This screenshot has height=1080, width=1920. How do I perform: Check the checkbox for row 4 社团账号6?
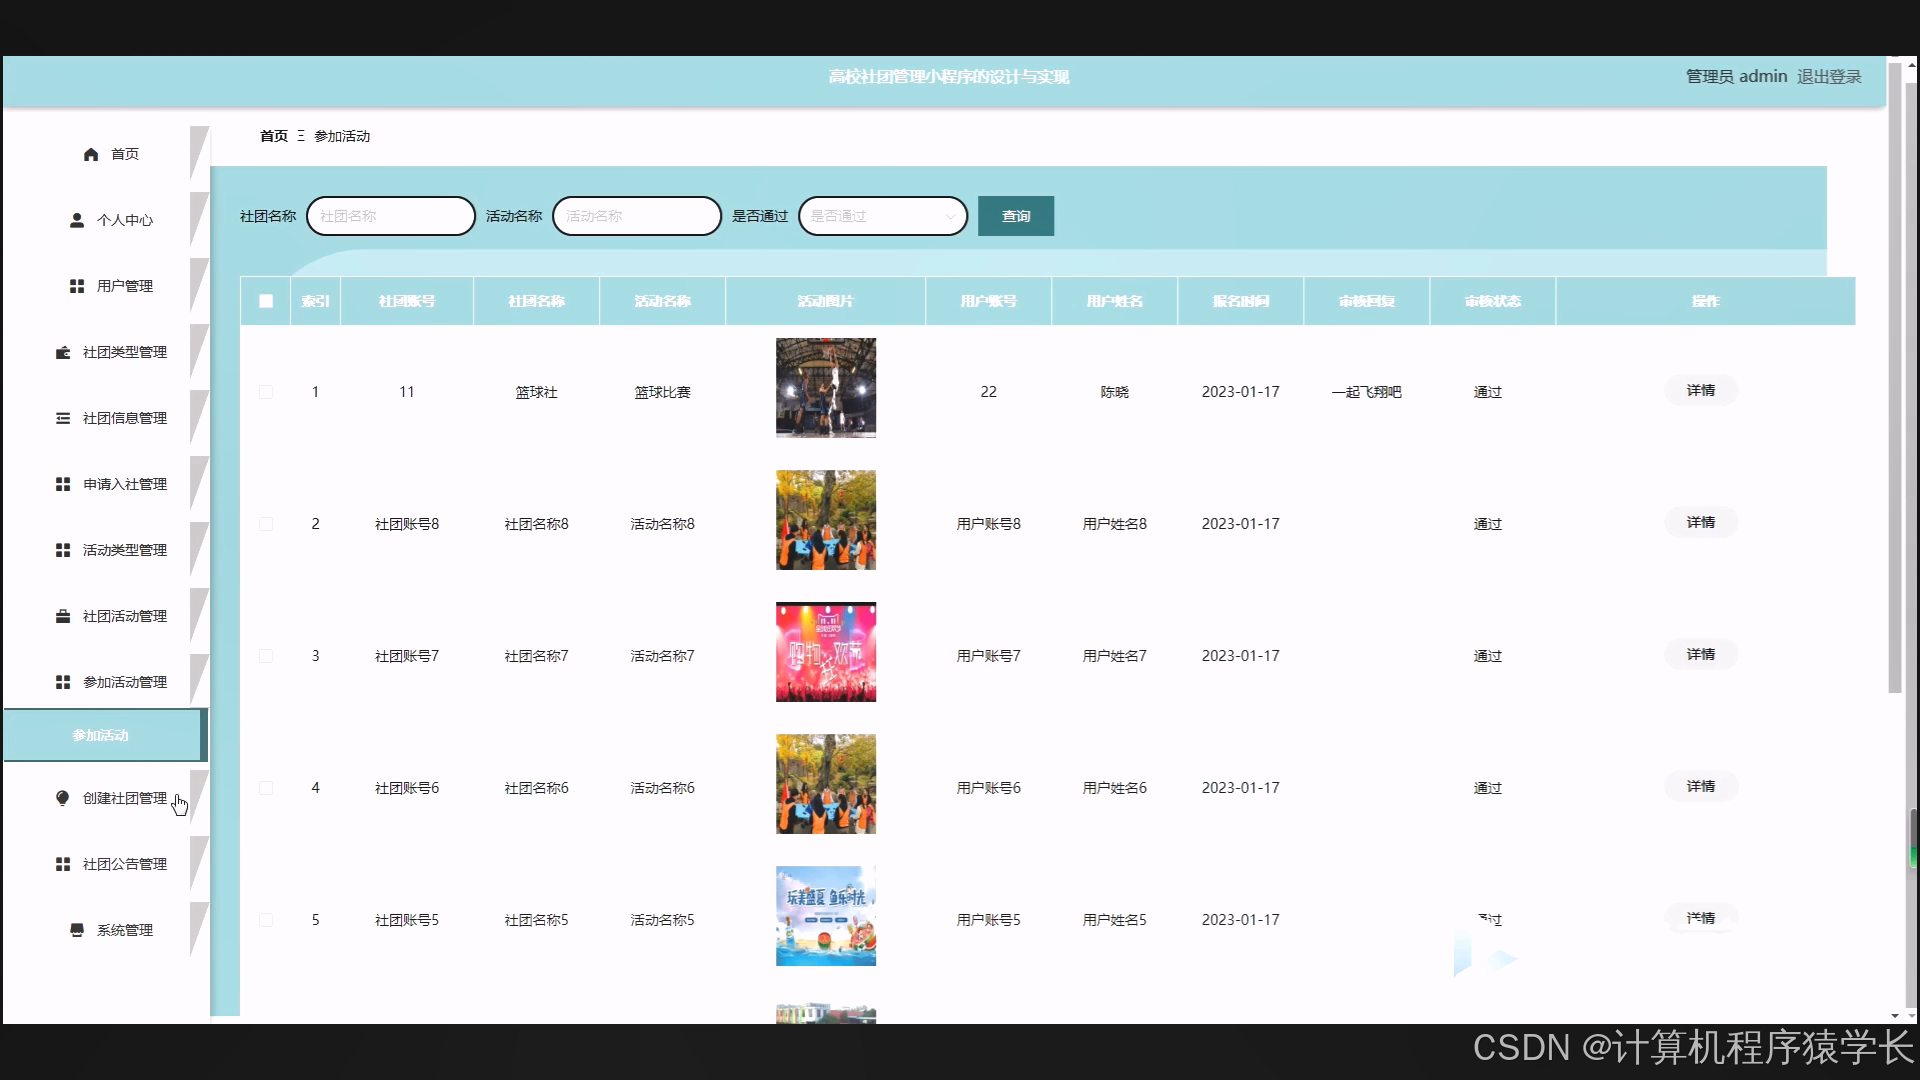tap(266, 788)
